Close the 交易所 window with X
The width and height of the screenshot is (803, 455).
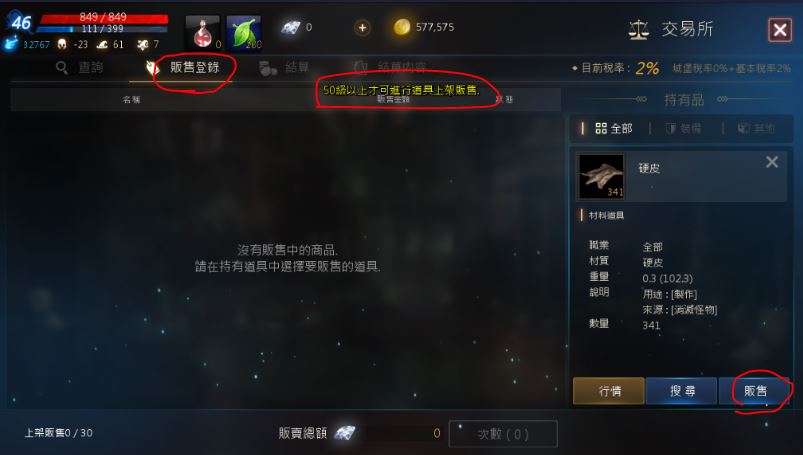[780, 30]
